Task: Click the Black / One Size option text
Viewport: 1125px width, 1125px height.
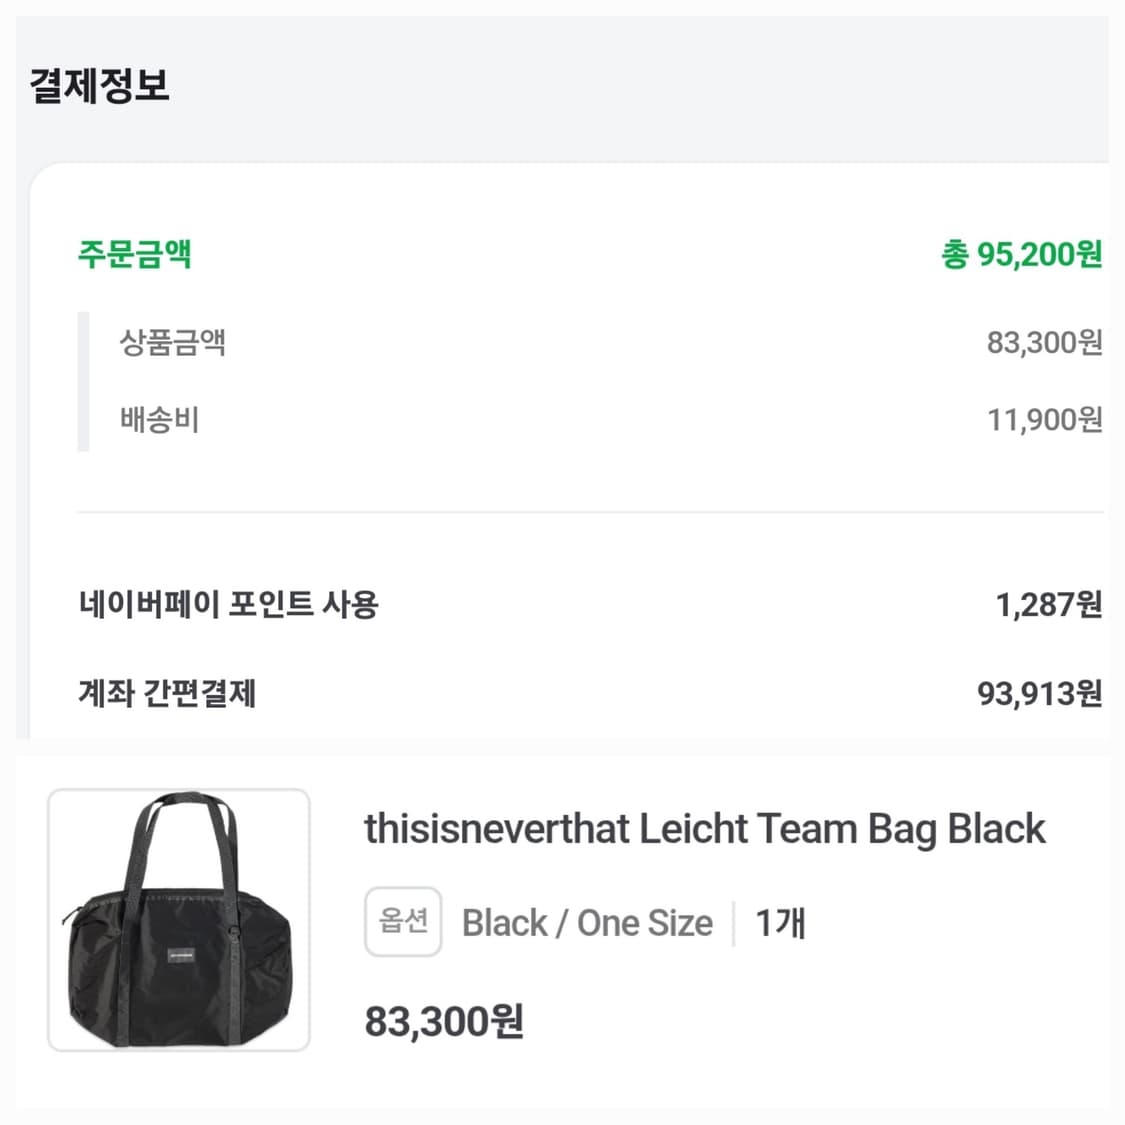Action: click(x=585, y=923)
